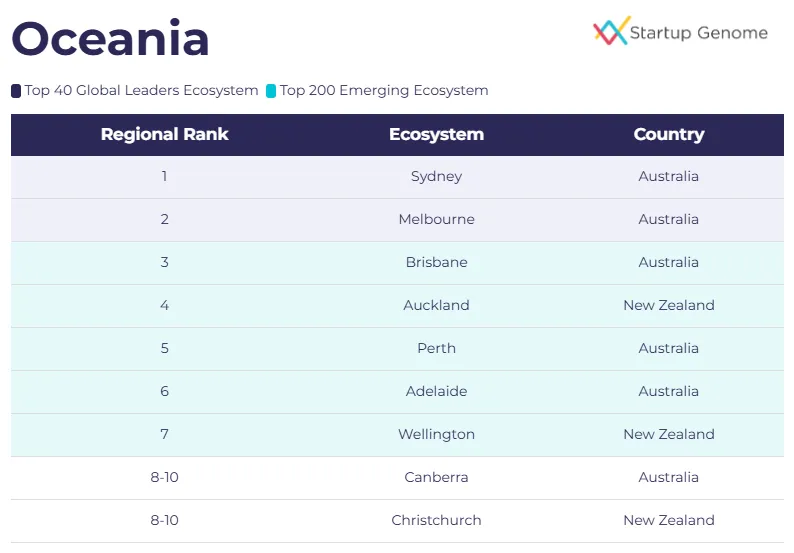794x553 pixels.
Task: Click the Perth ecosystem entry
Action: 436,348
